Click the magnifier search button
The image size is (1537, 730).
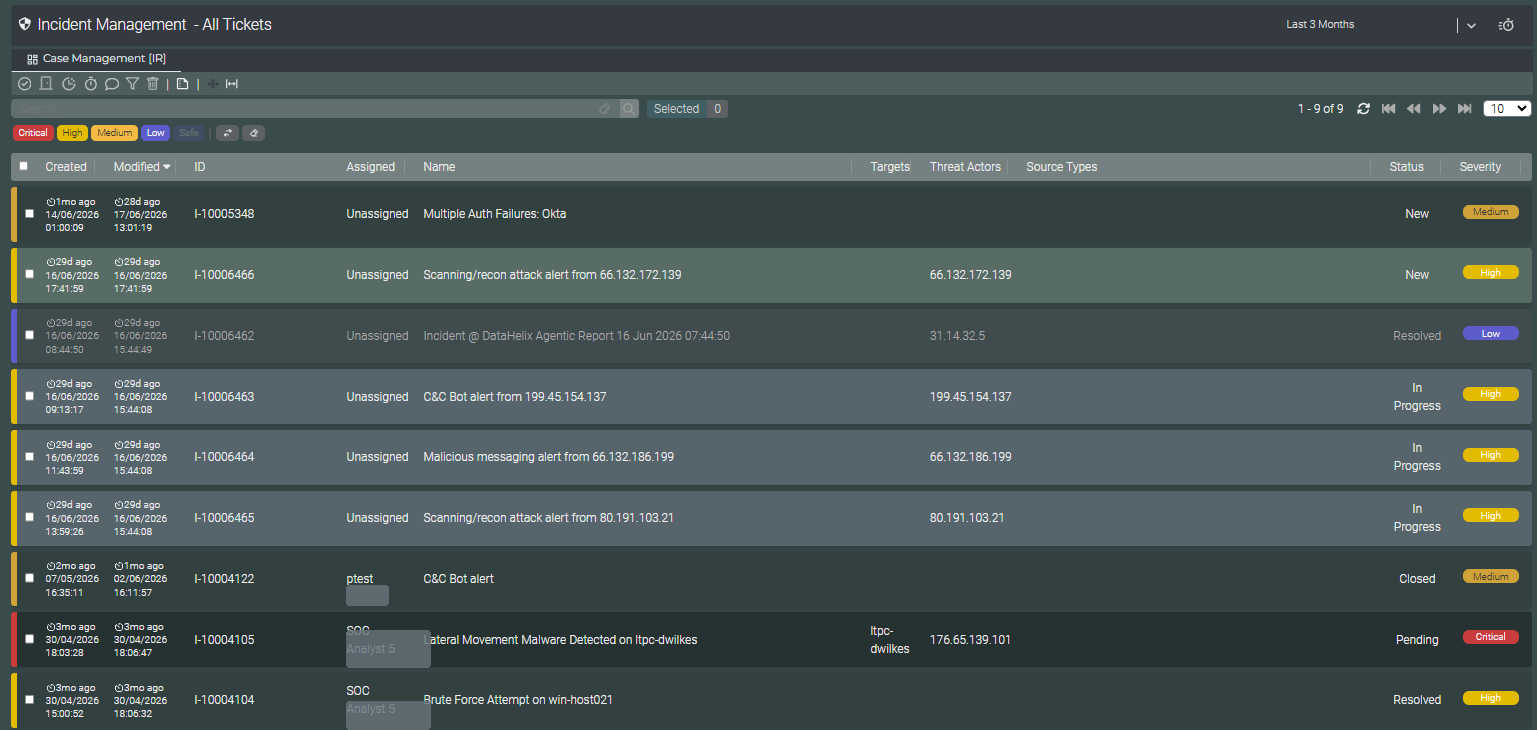[629, 109]
